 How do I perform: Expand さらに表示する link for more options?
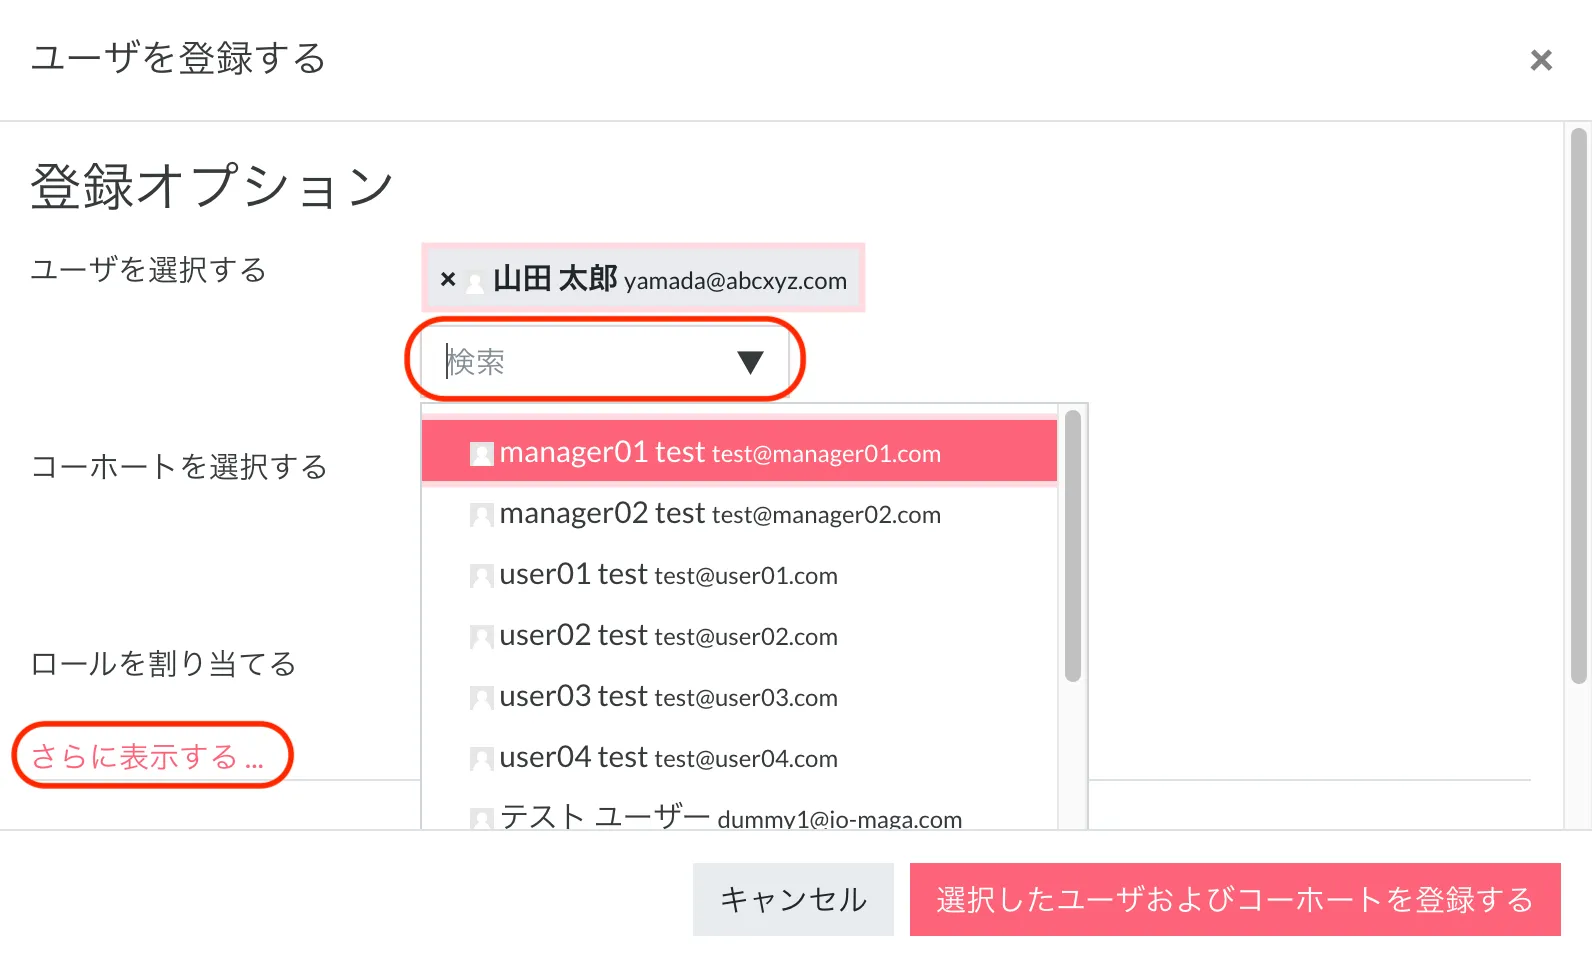(148, 756)
